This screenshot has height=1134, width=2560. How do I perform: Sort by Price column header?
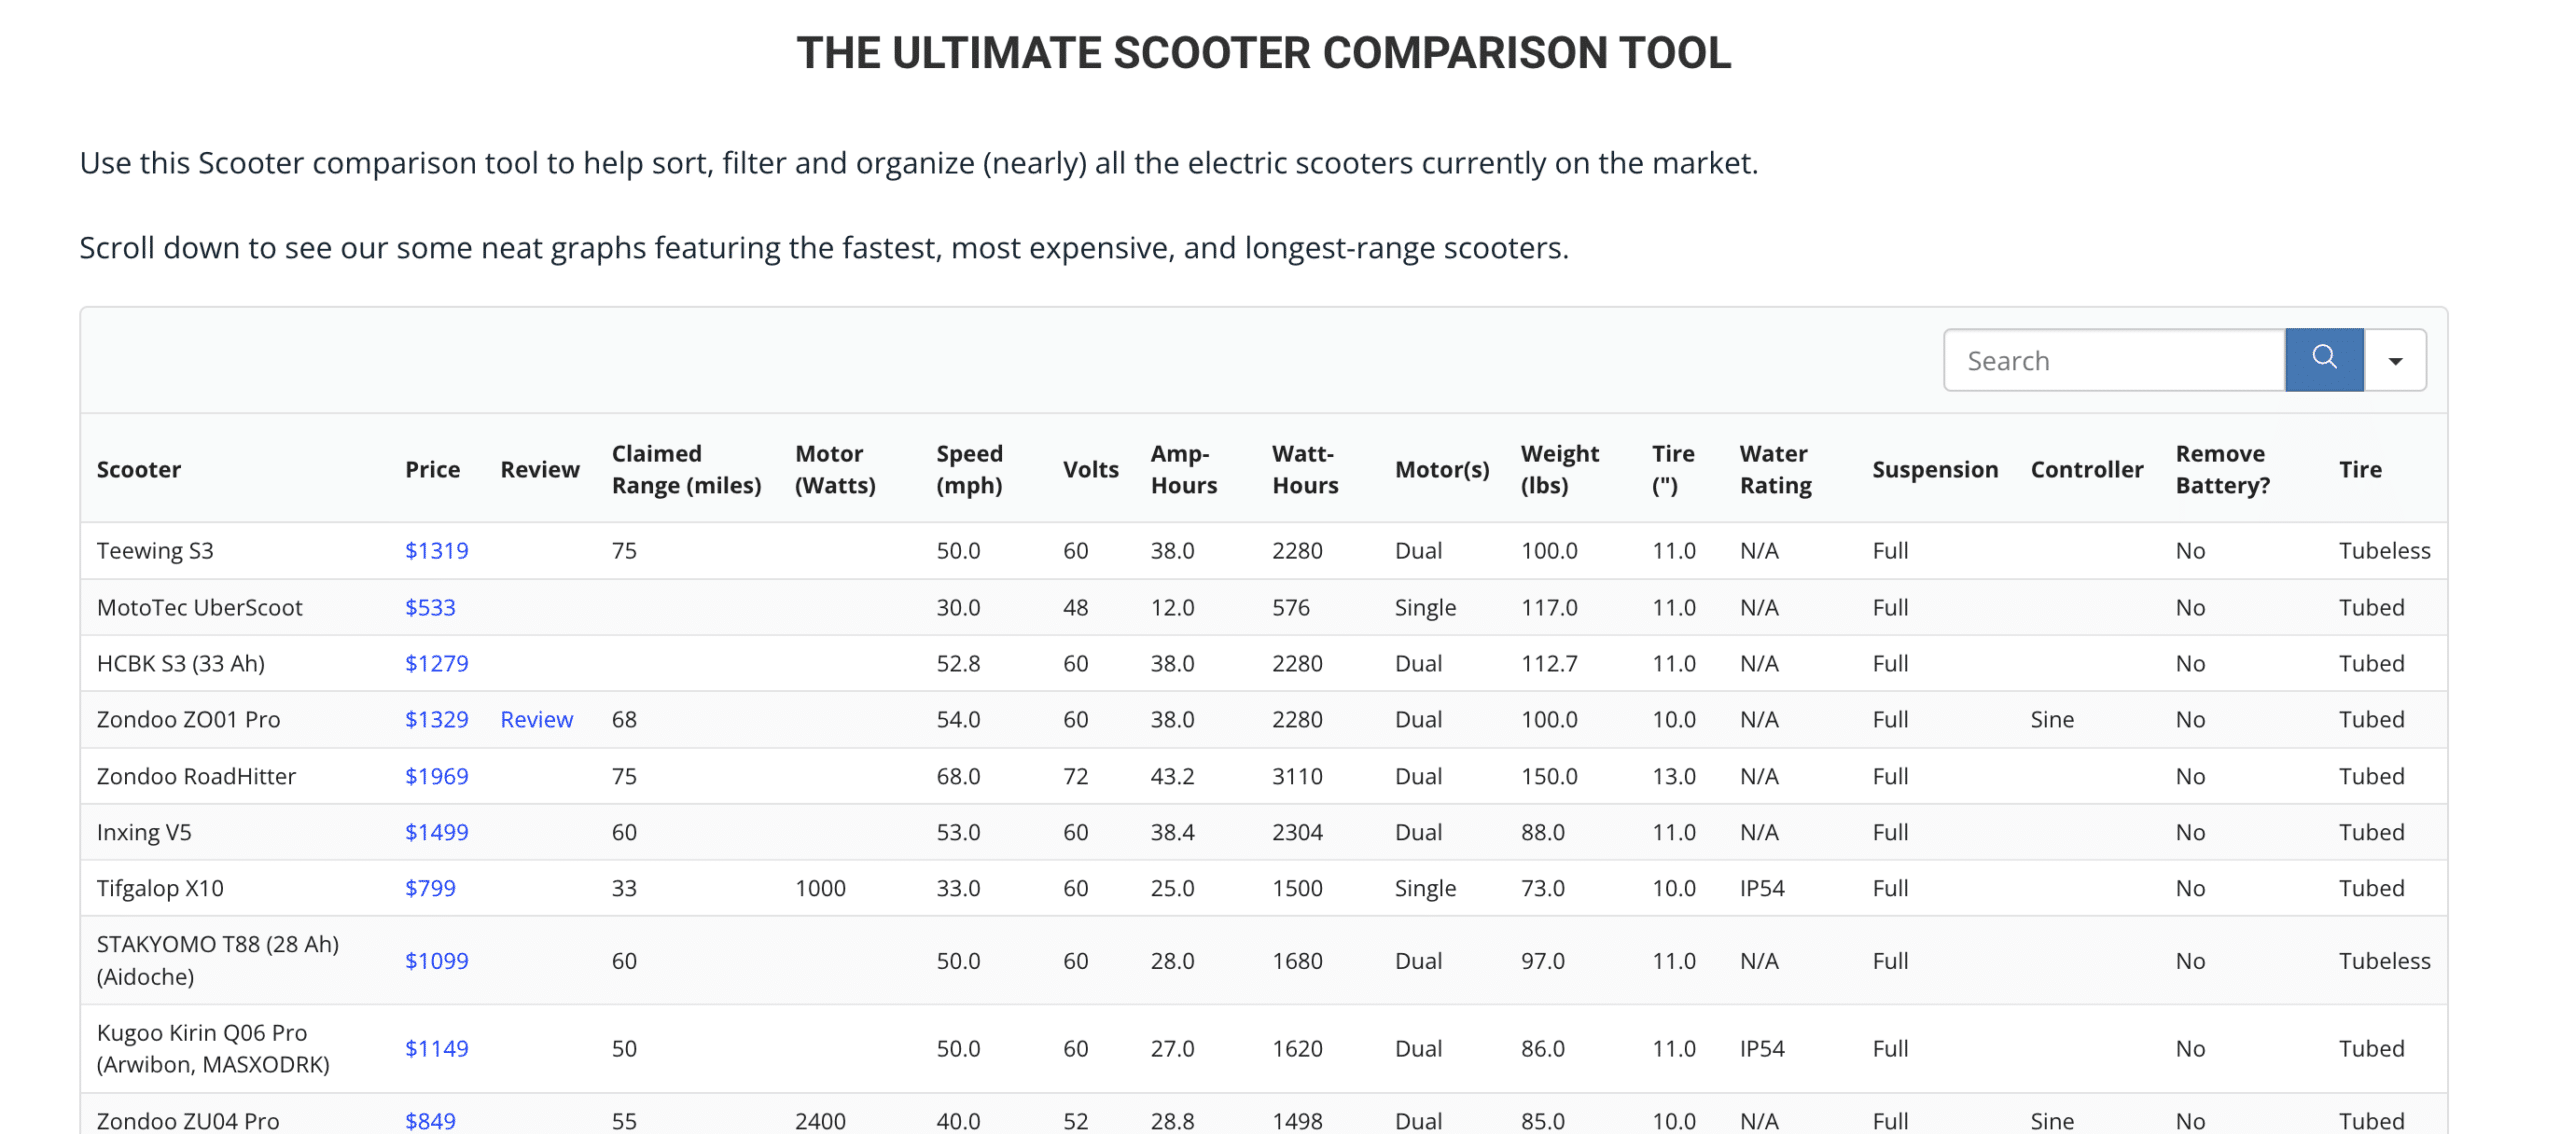tap(432, 469)
